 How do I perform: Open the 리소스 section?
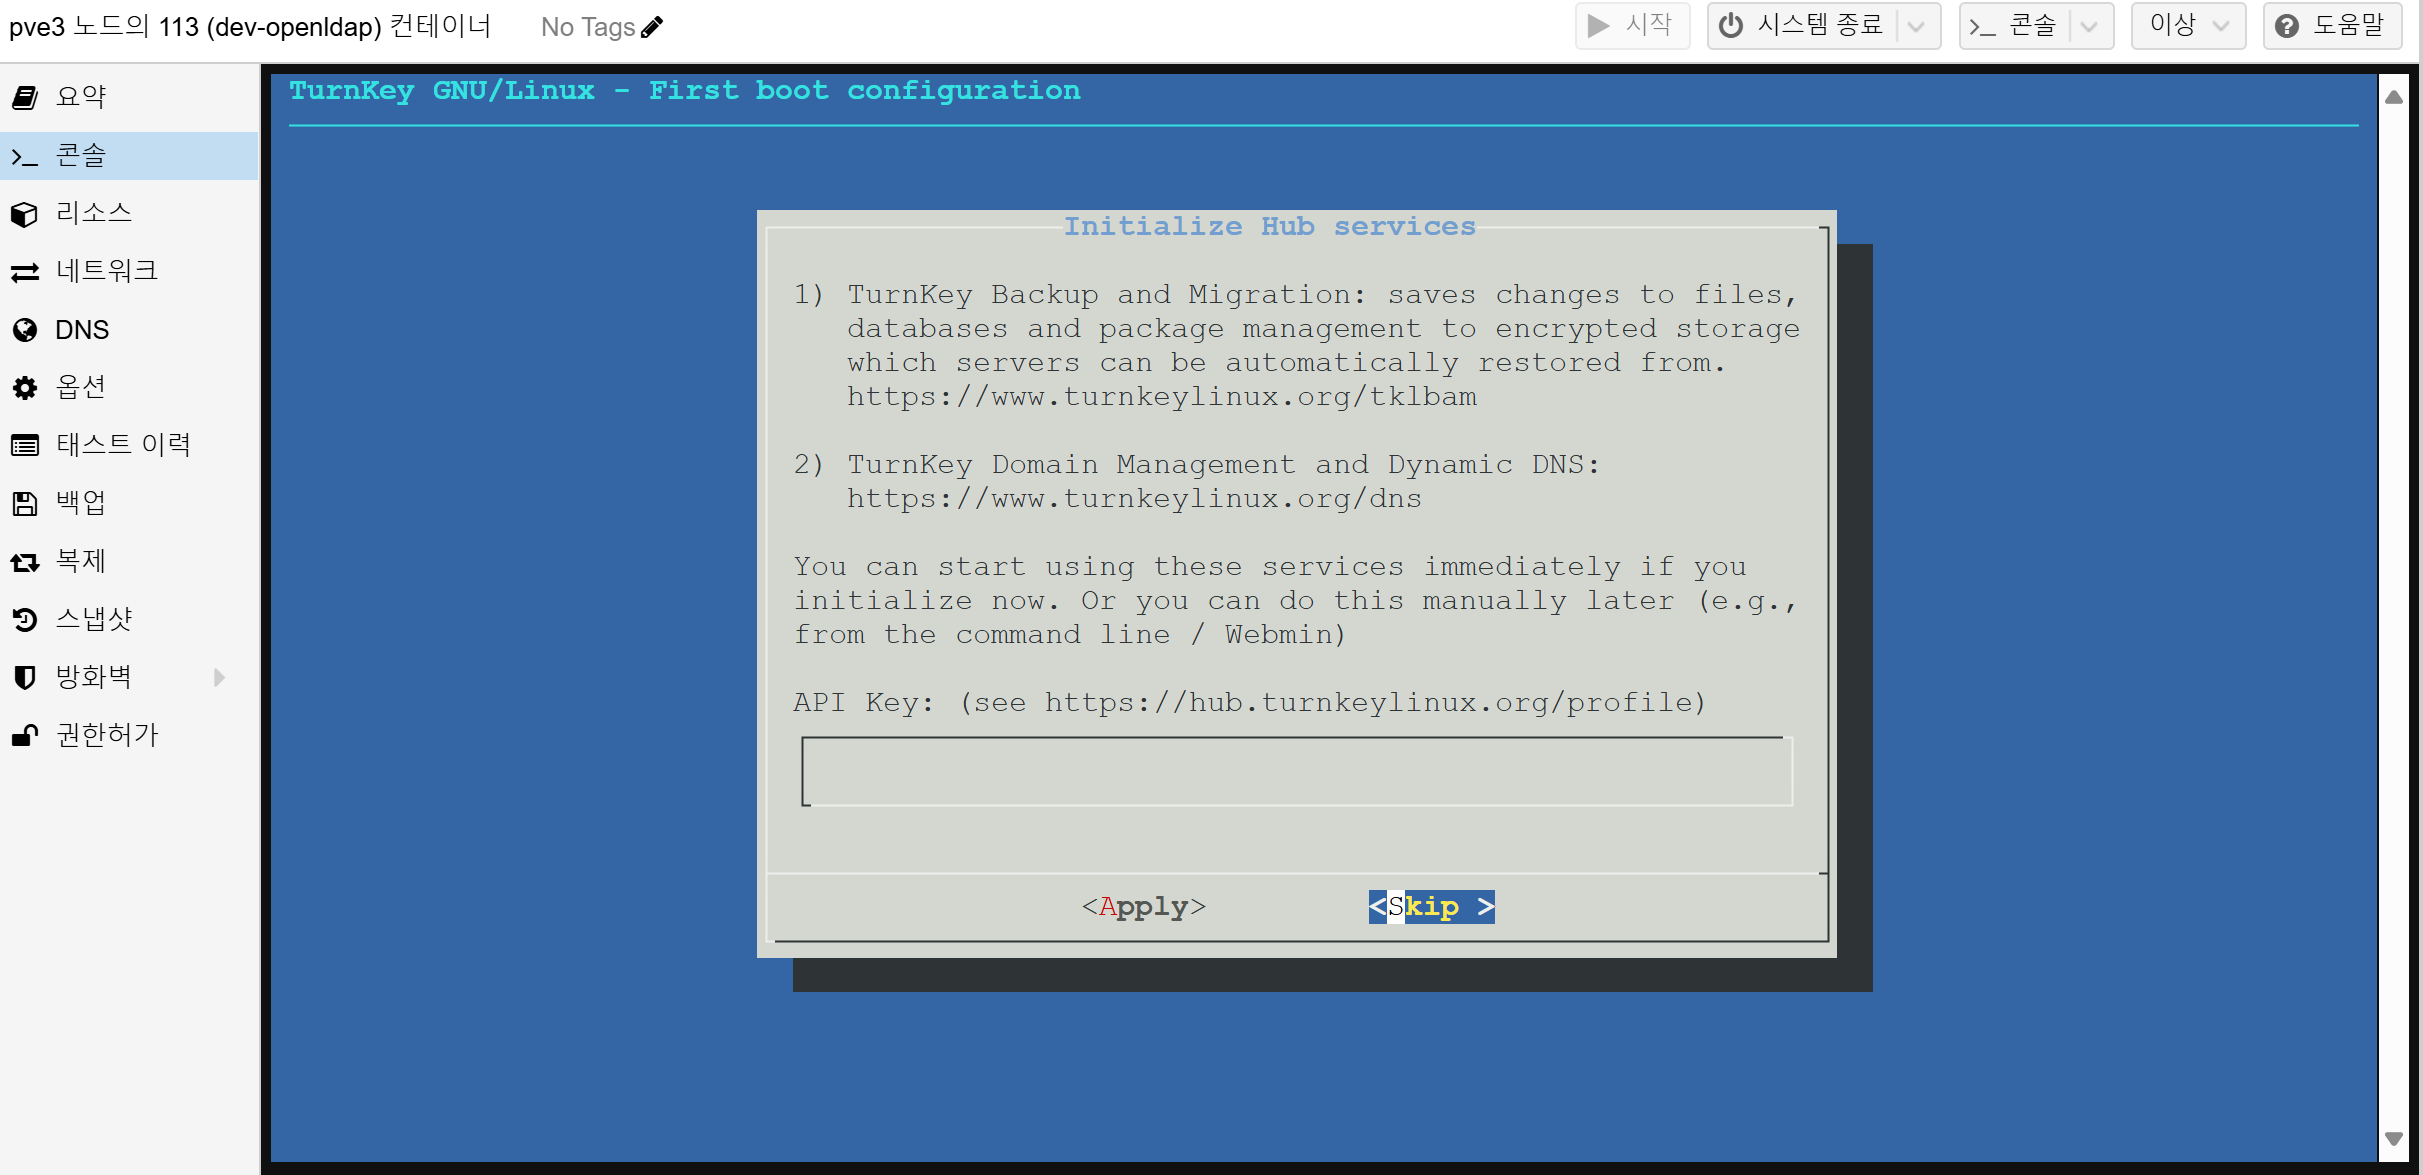pyautogui.click(x=129, y=214)
